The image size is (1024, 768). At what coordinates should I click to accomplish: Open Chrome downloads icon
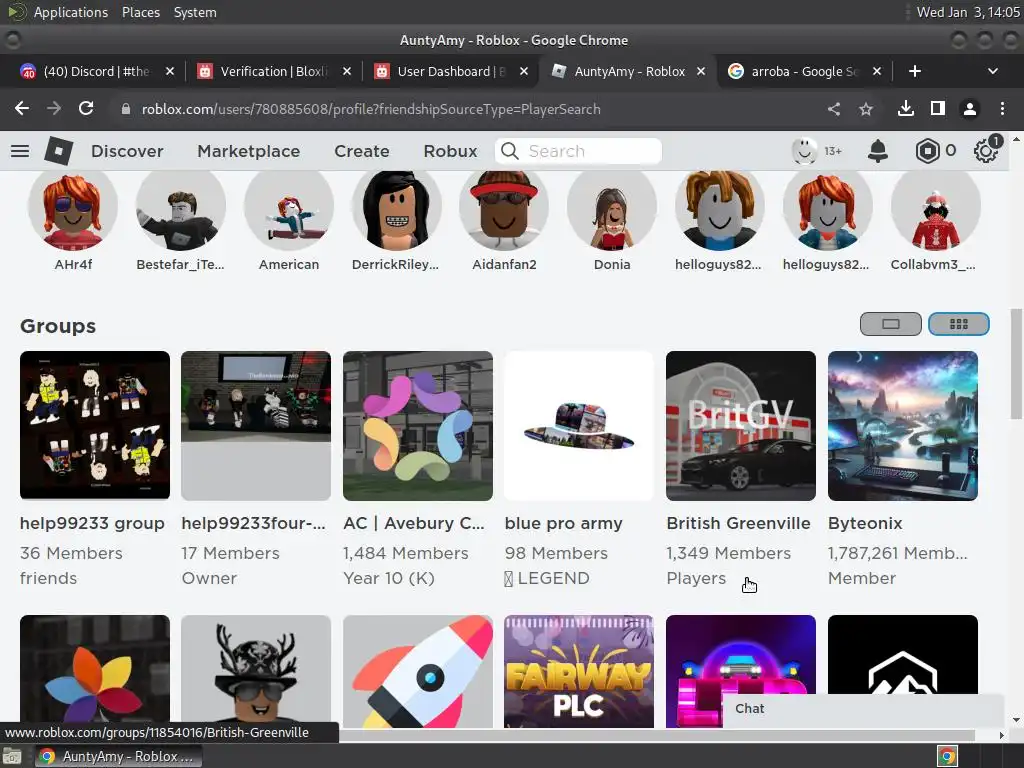tap(906, 108)
